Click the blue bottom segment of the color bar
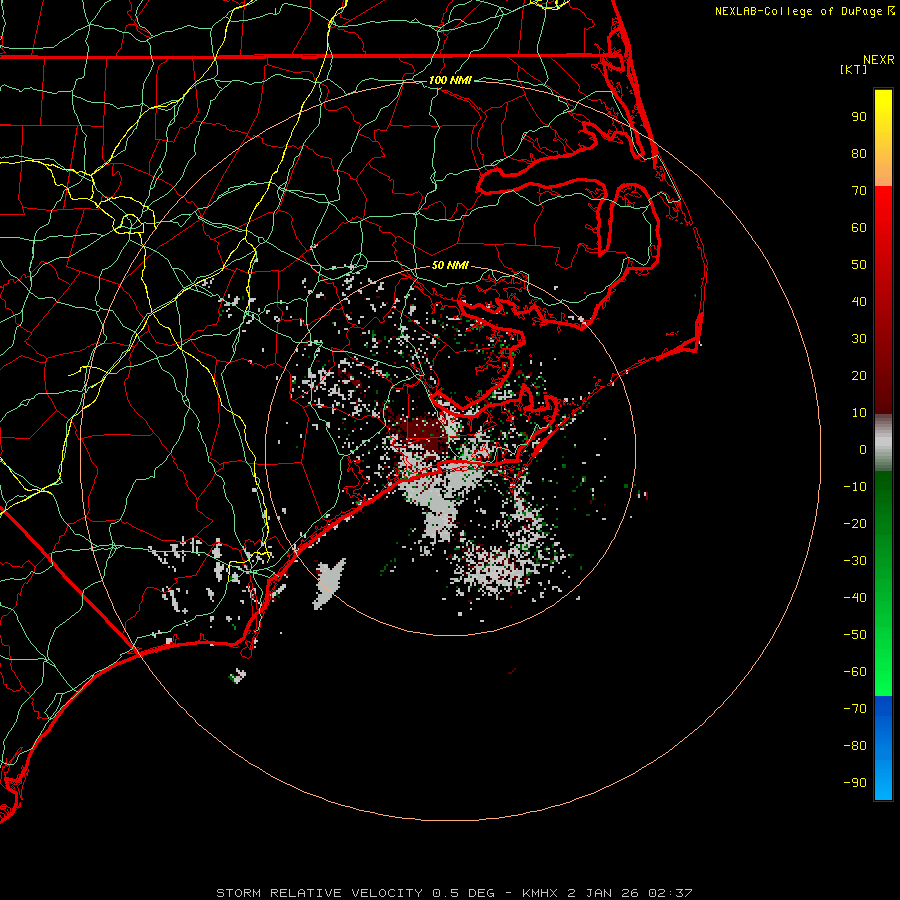Viewport: 900px width, 900px height. (x=883, y=748)
